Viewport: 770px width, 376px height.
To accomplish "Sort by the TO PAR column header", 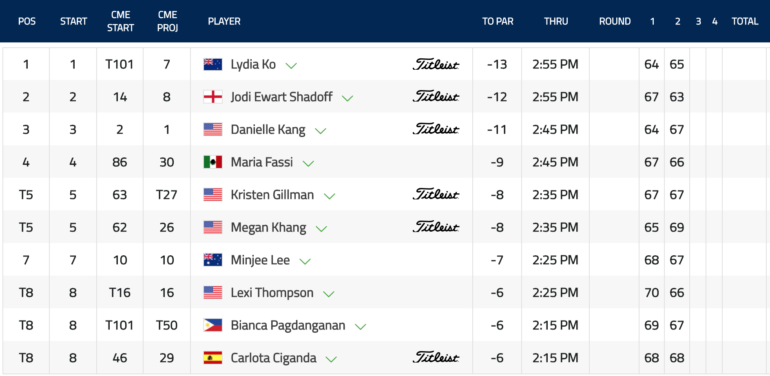I will (x=497, y=22).
